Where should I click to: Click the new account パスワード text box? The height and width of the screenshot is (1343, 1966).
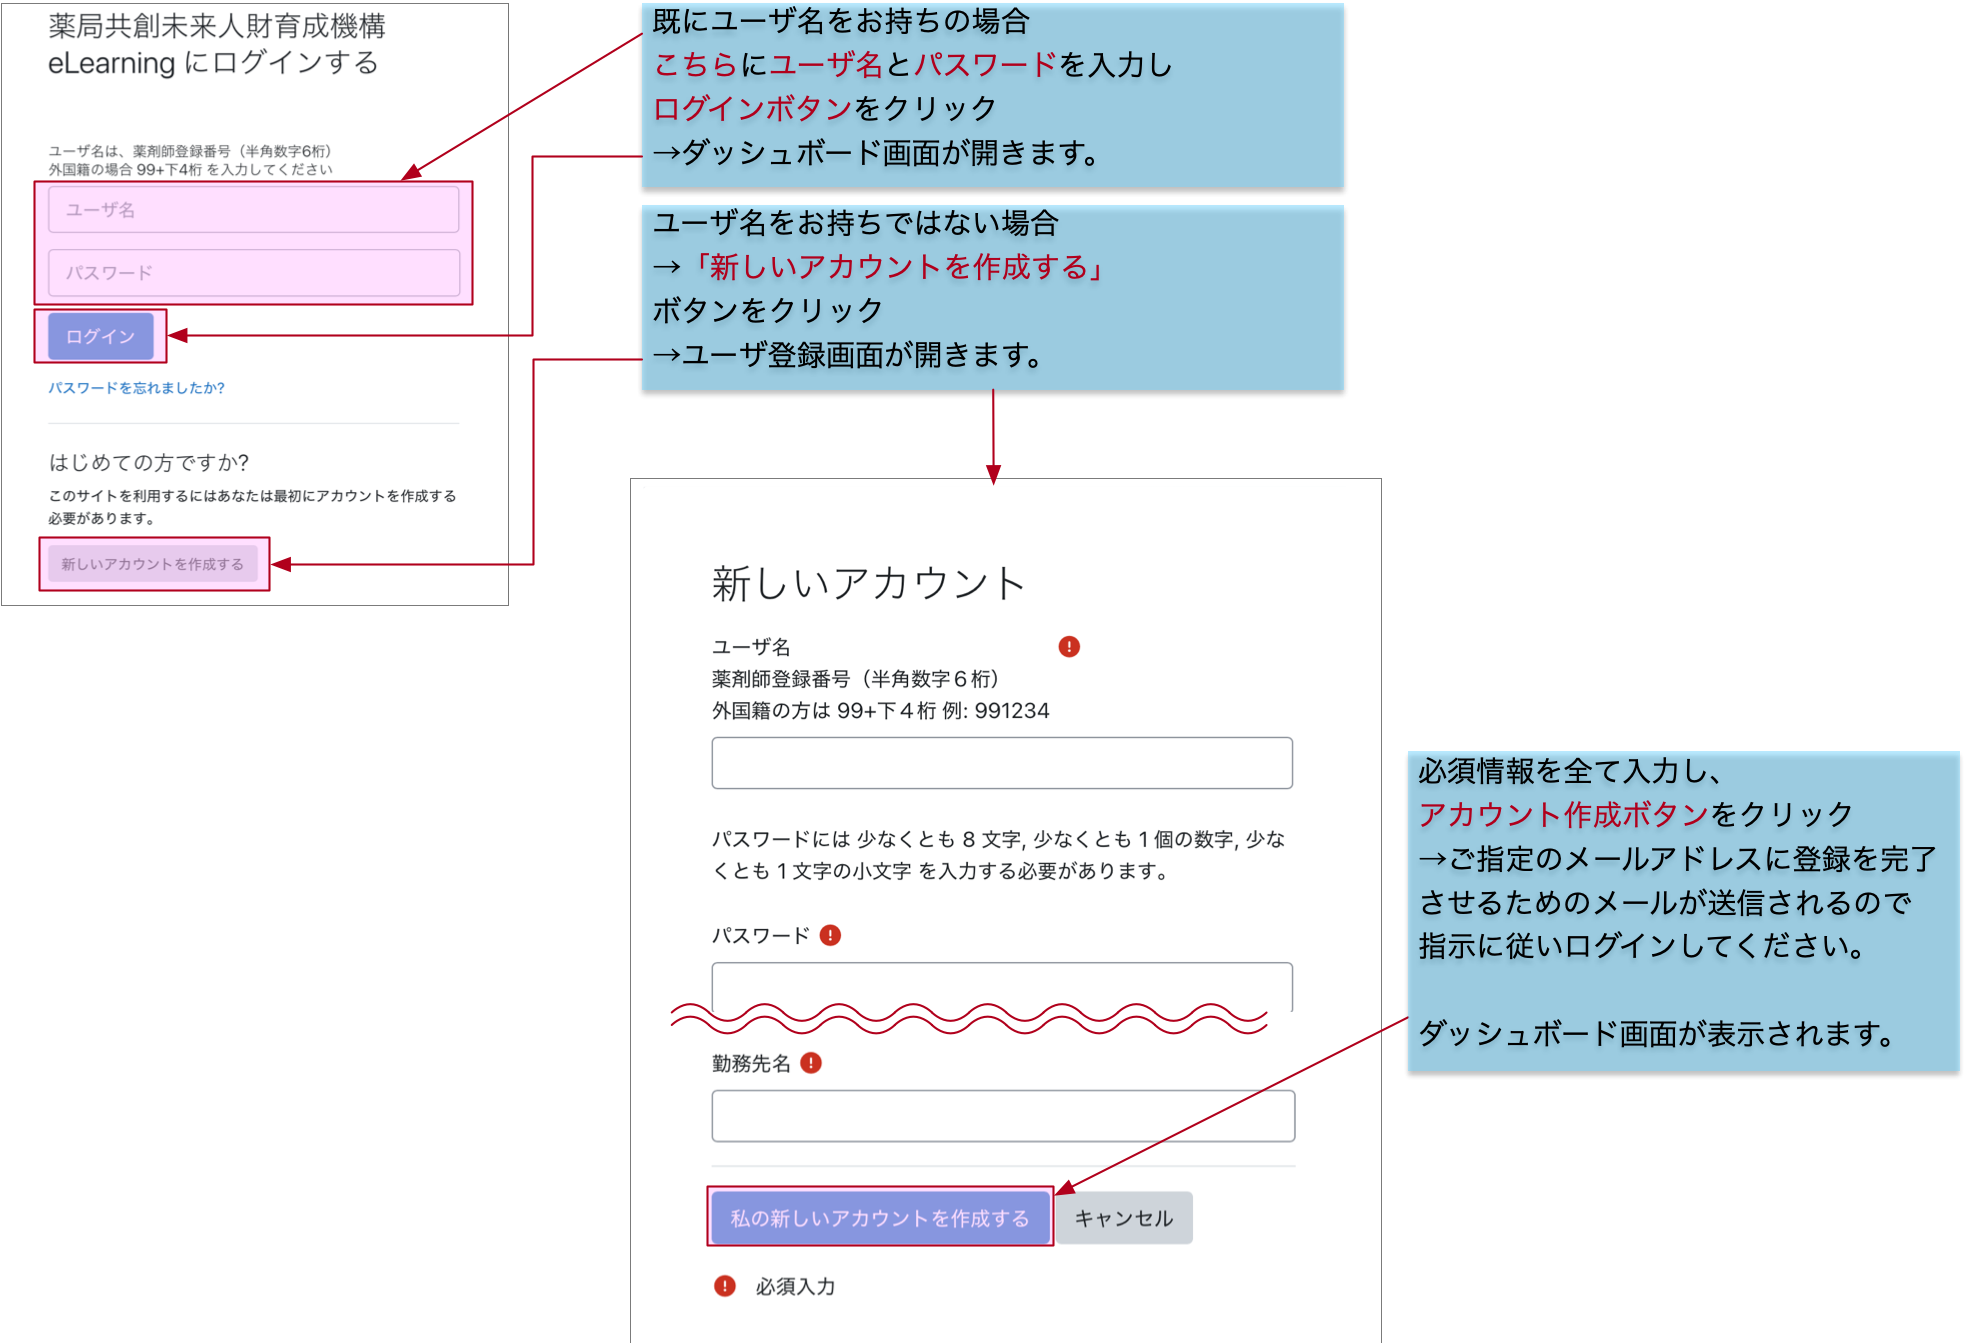pyautogui.click(x=1001, y=984)
